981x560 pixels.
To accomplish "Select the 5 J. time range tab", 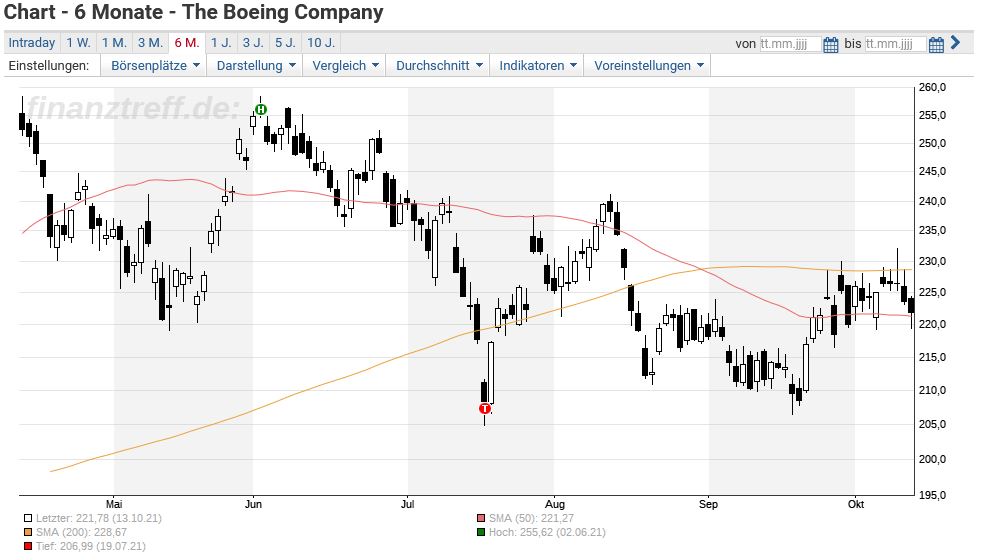I will coord(286,43).
